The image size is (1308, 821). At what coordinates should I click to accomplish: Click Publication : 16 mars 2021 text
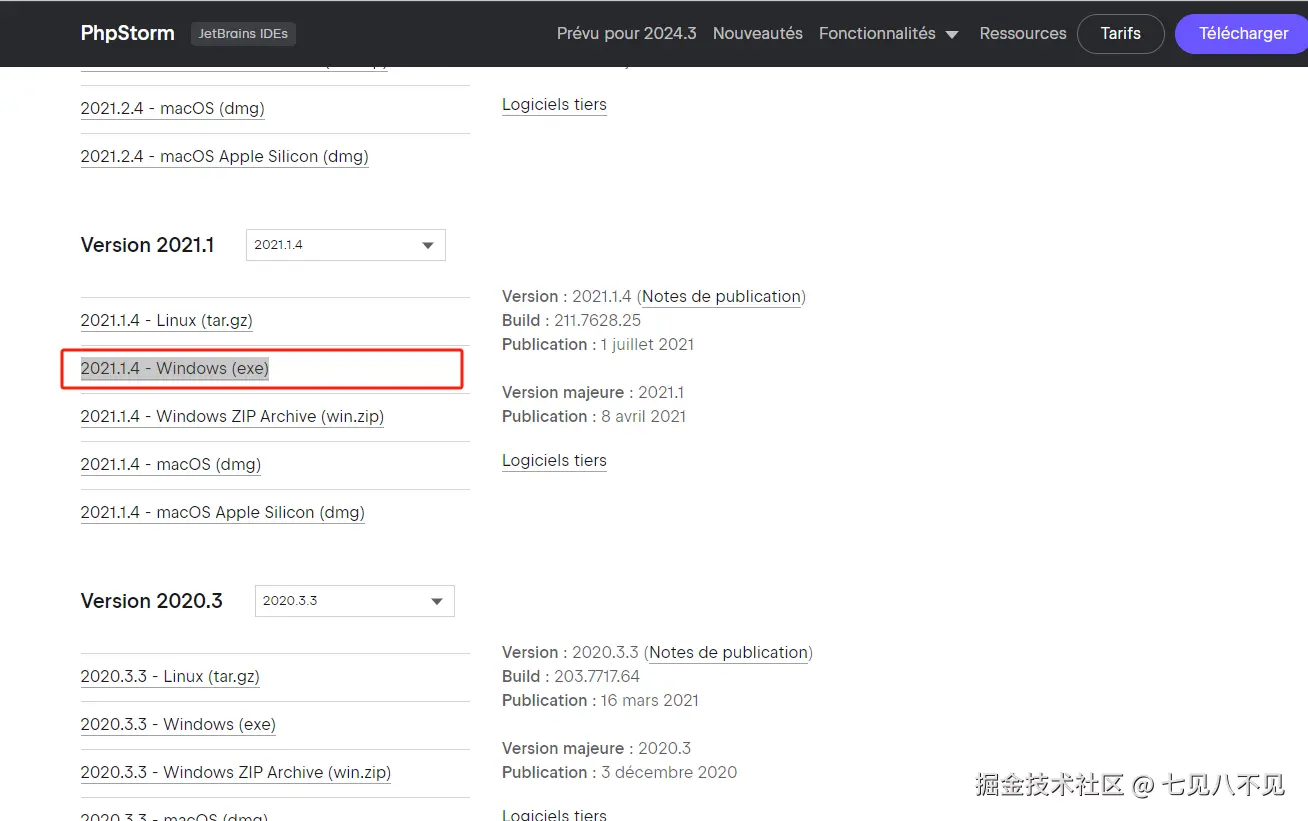coord(600,700)
